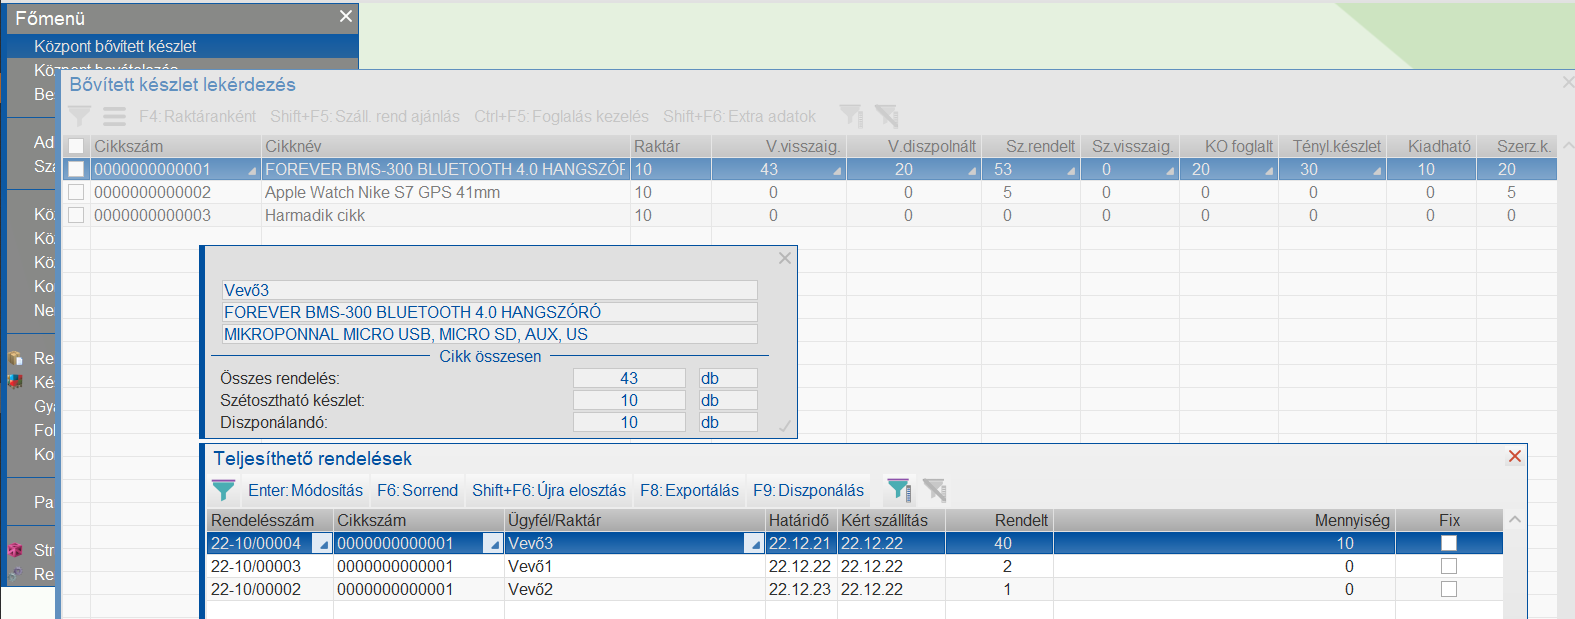Tick the checkbox for item 0000000000003
The image size is (1575, 619).
(76, 215)
